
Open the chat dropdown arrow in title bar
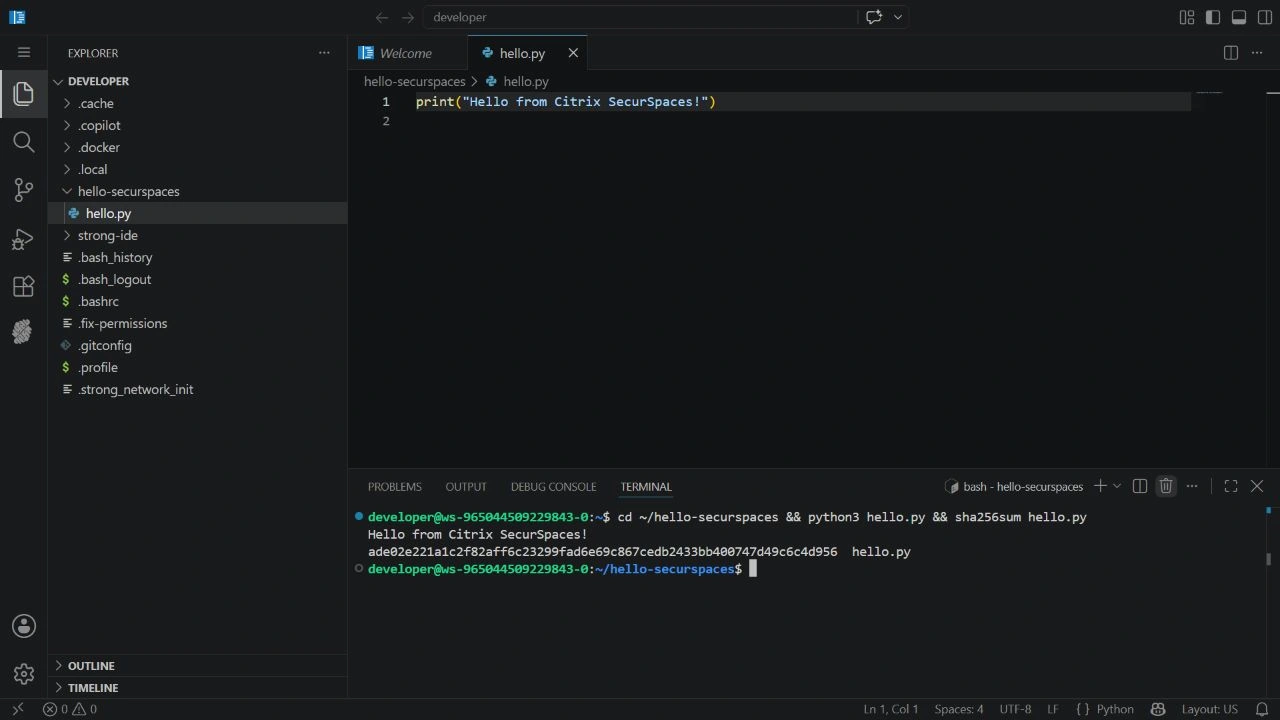(x=898, y=17)
